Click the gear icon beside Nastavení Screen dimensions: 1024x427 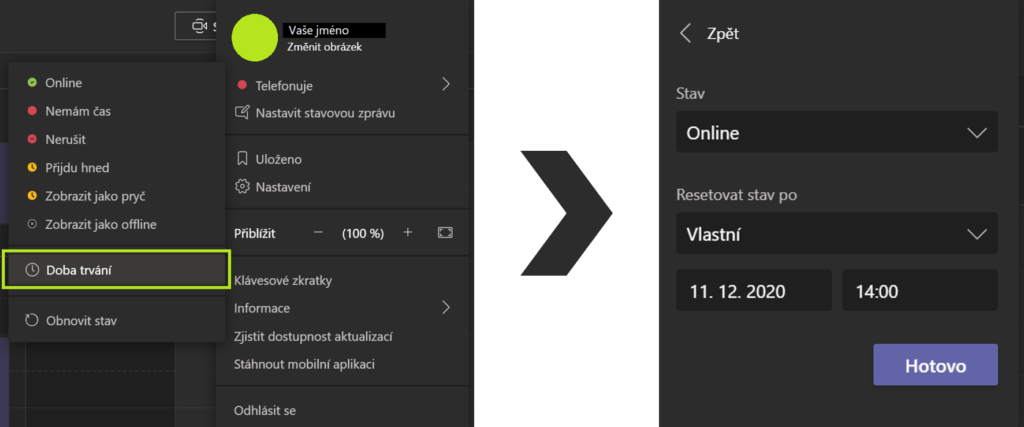point(241,186)
